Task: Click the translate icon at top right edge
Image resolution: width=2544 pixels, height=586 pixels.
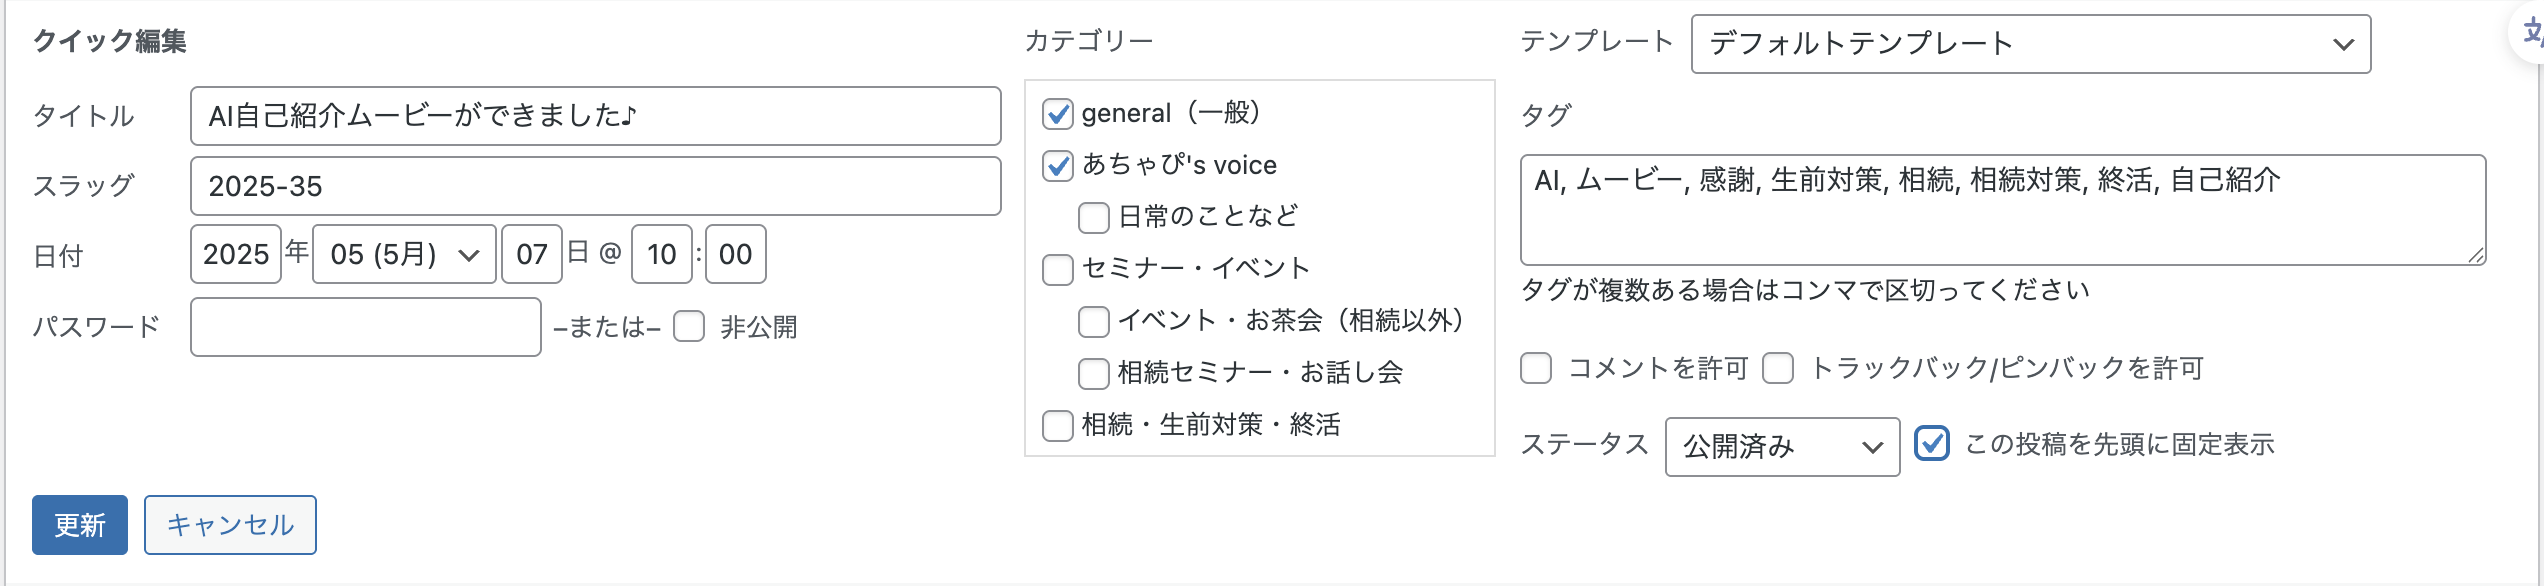Action: pyautogui.click(x=2532, y=34)
